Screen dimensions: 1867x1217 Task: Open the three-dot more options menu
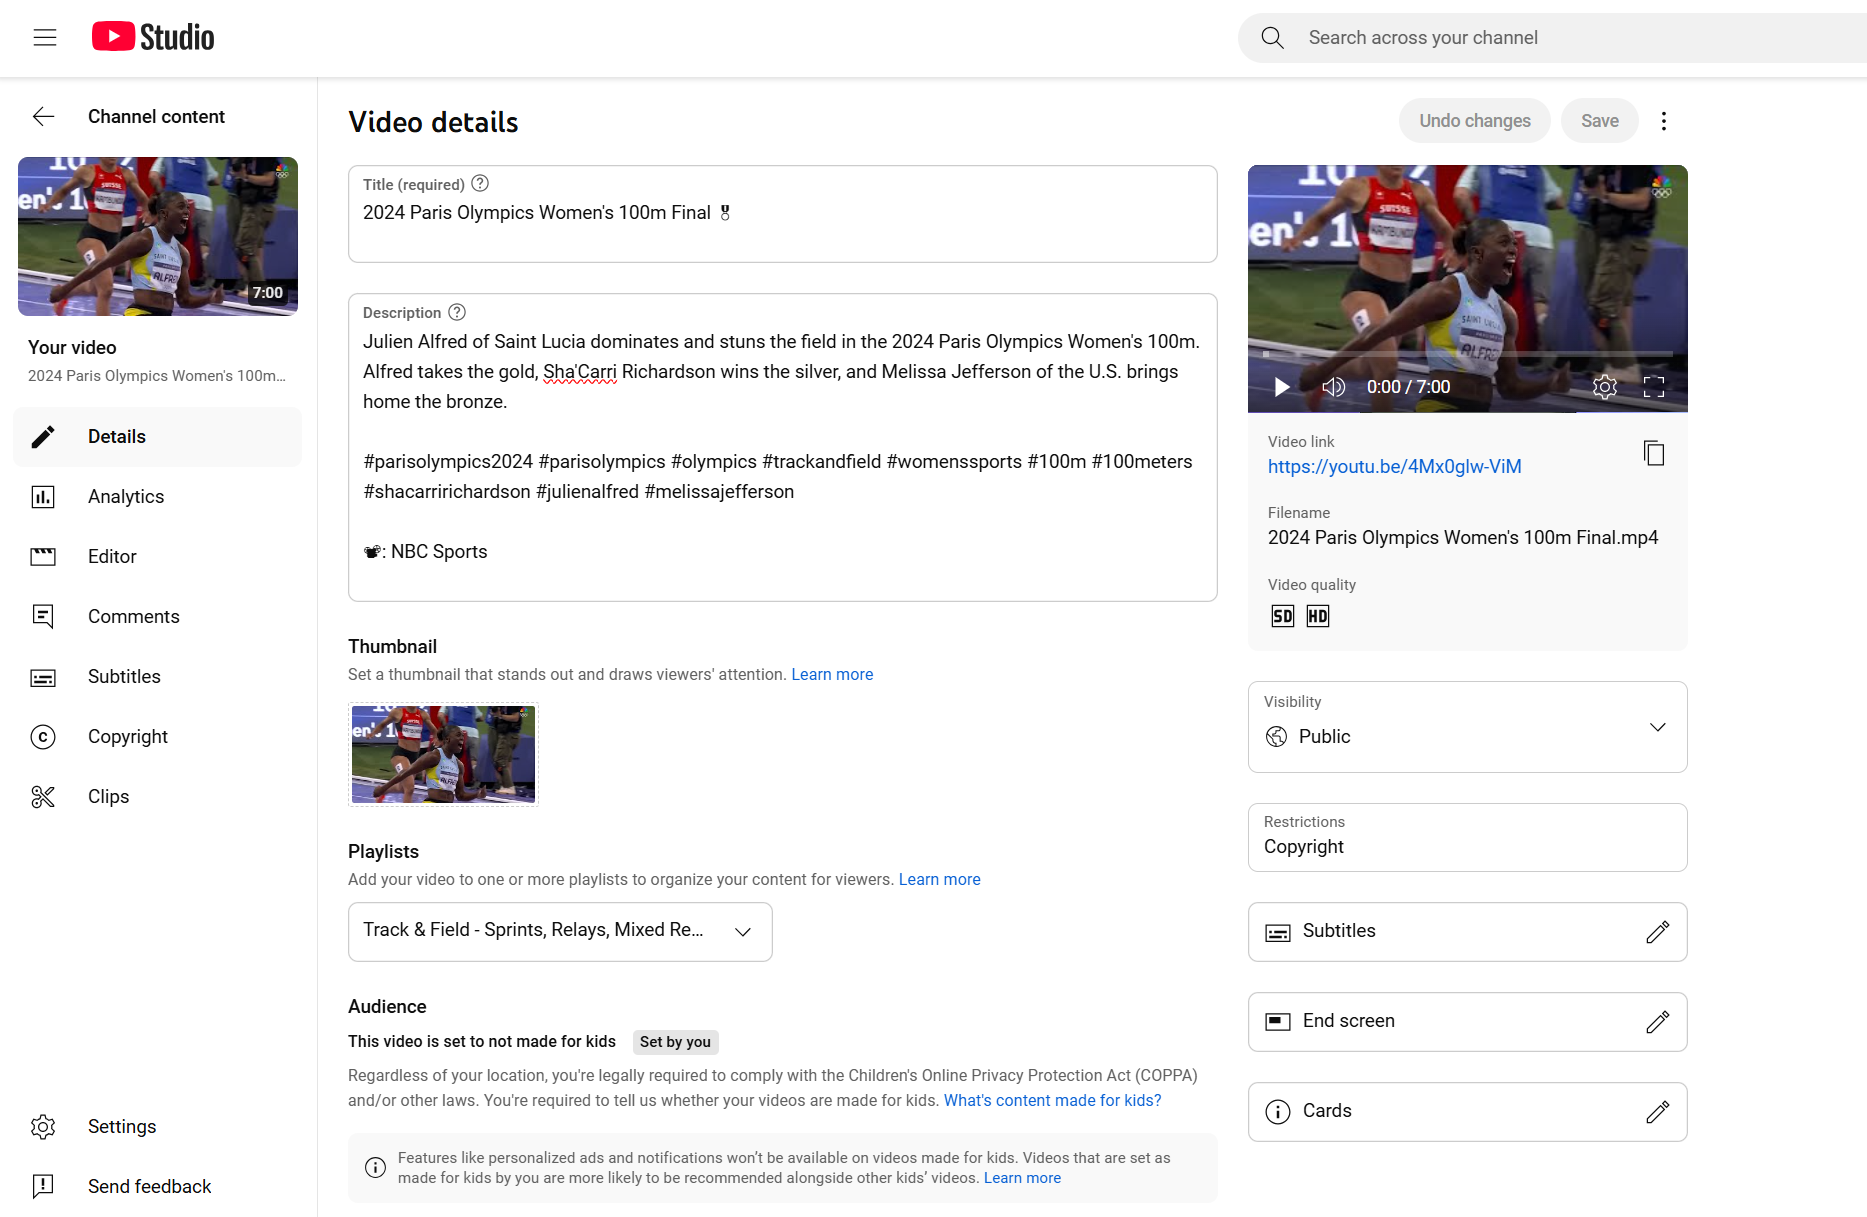[1664, 121]
